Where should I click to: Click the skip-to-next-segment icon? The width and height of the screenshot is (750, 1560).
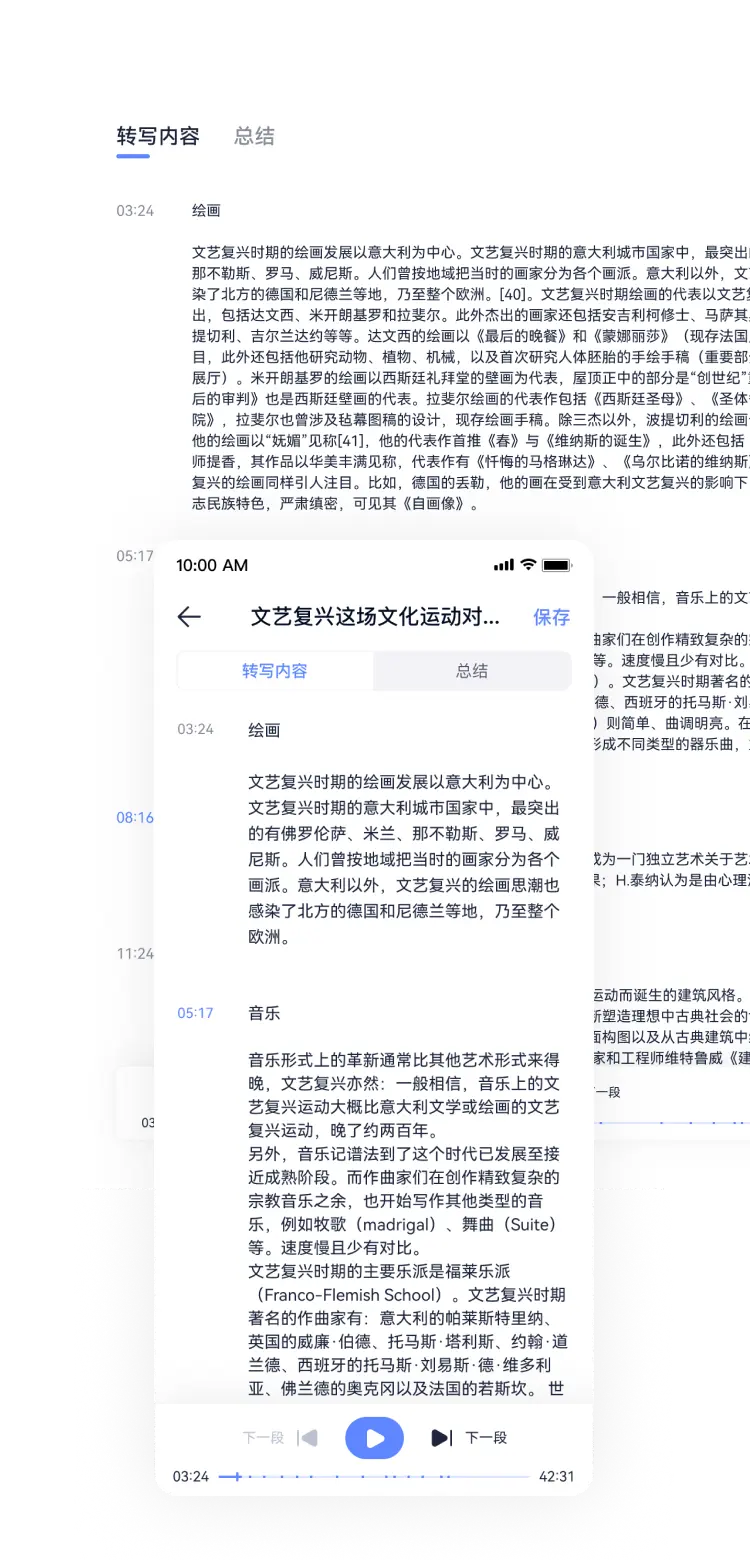pyautogui.click(x=440, y=1438)
